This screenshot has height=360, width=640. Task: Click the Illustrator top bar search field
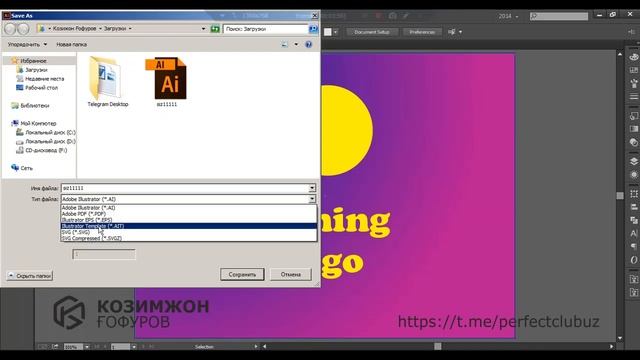[559, 16]
